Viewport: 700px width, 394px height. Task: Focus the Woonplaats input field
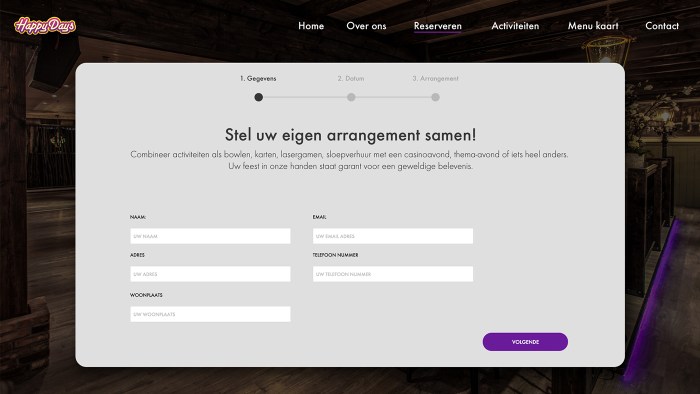tap(210, 314)
